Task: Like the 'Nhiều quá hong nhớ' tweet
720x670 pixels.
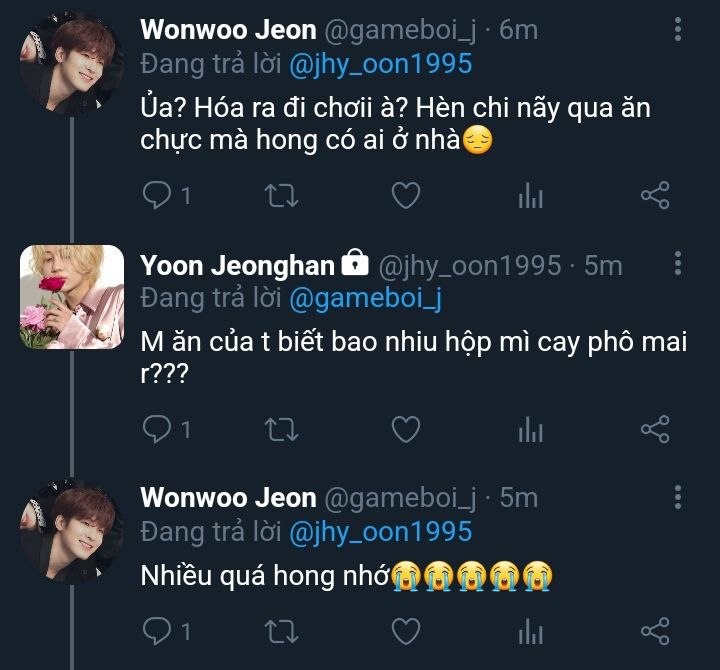Action: click(x=405, y=631)
